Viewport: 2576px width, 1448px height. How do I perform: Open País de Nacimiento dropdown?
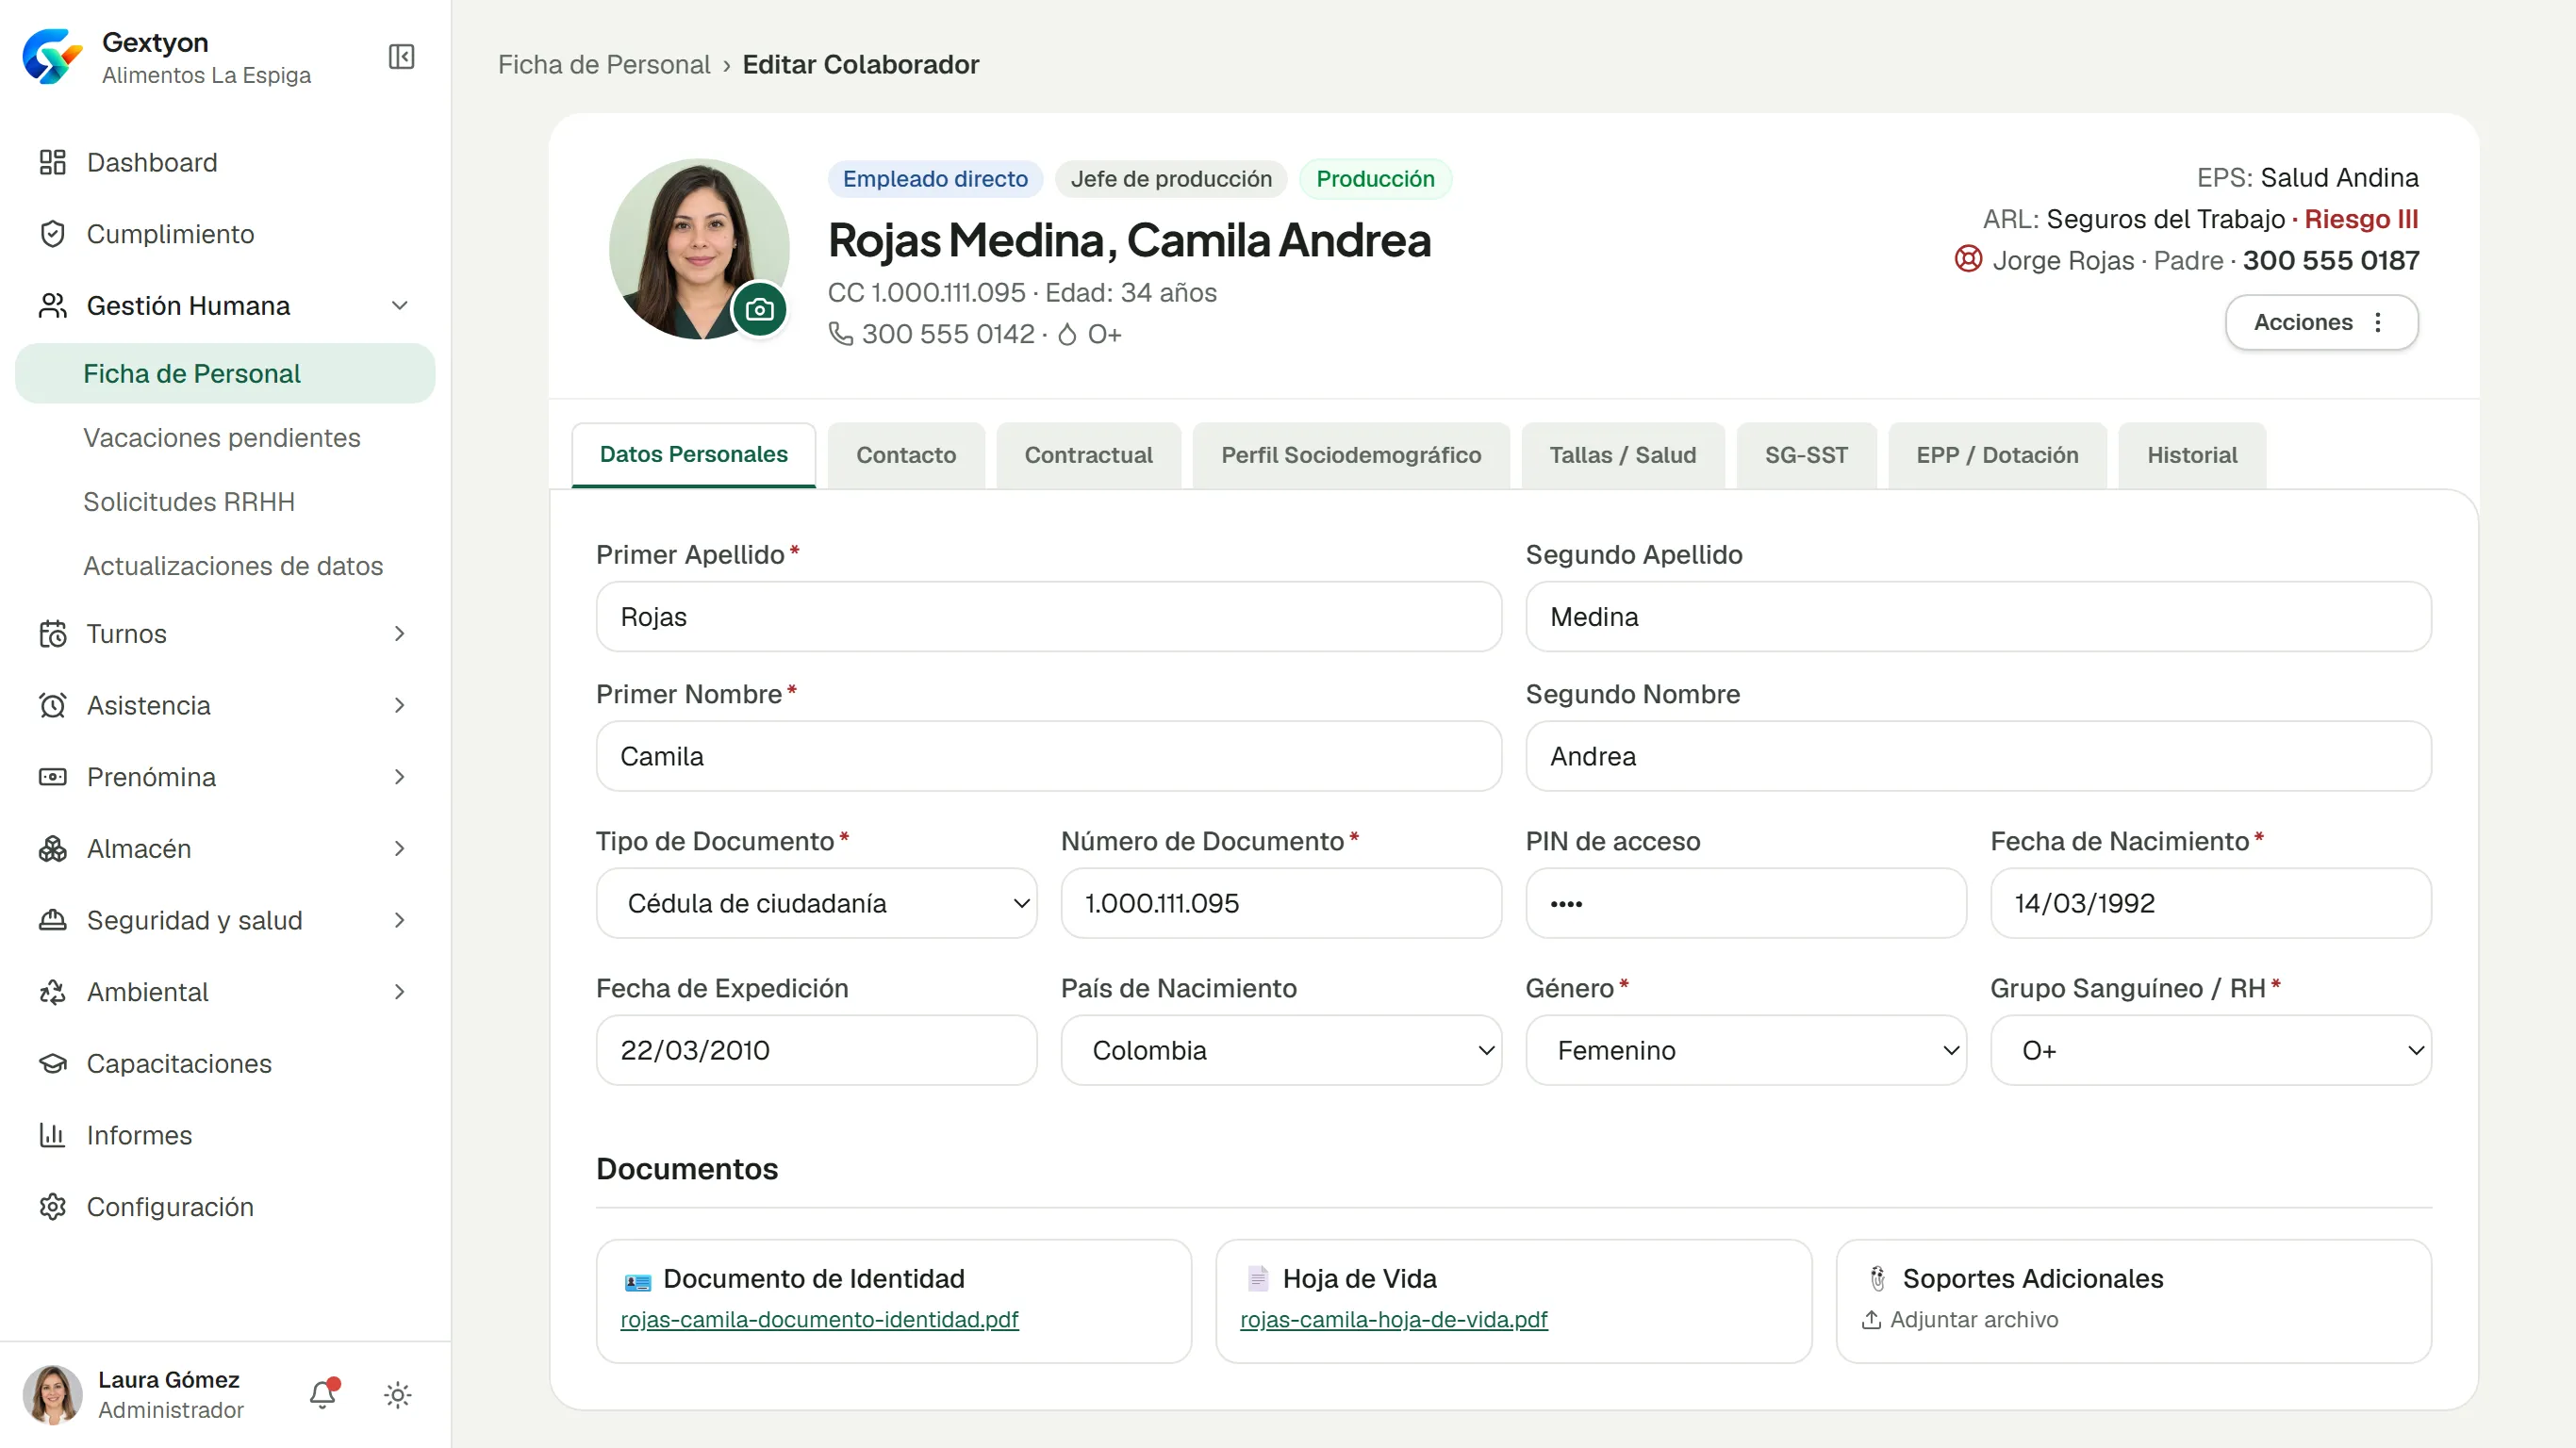[x=1281, y=1050]
